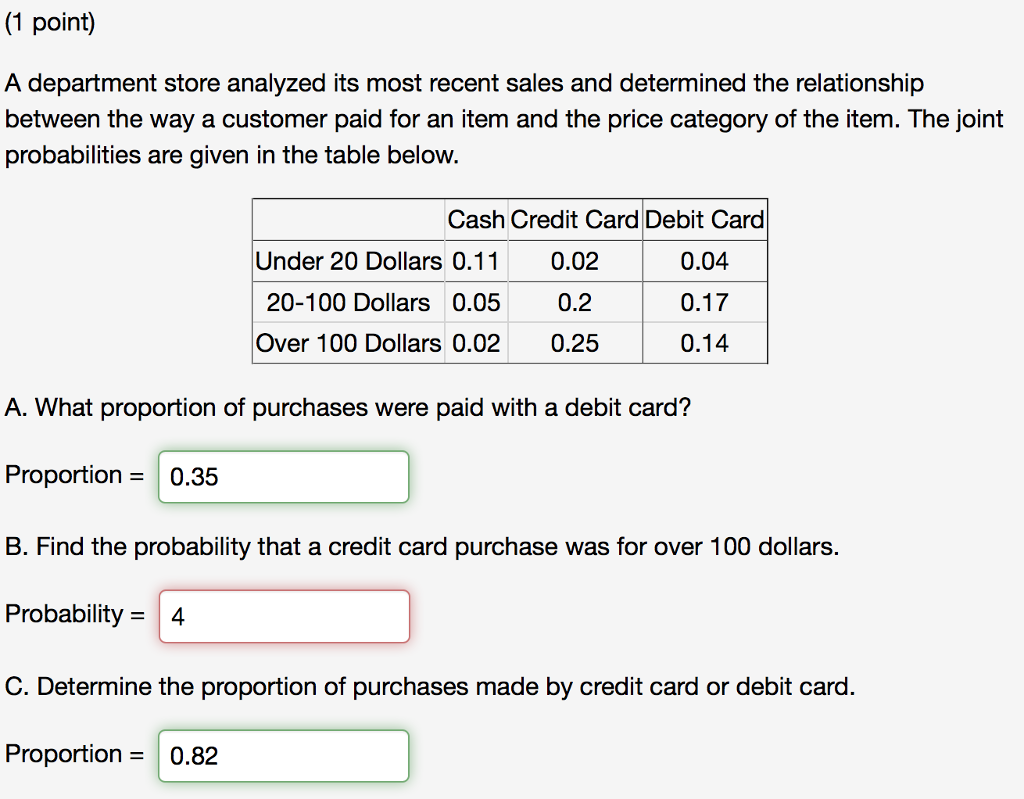Click the Under 20 Dollars row label

347,260
